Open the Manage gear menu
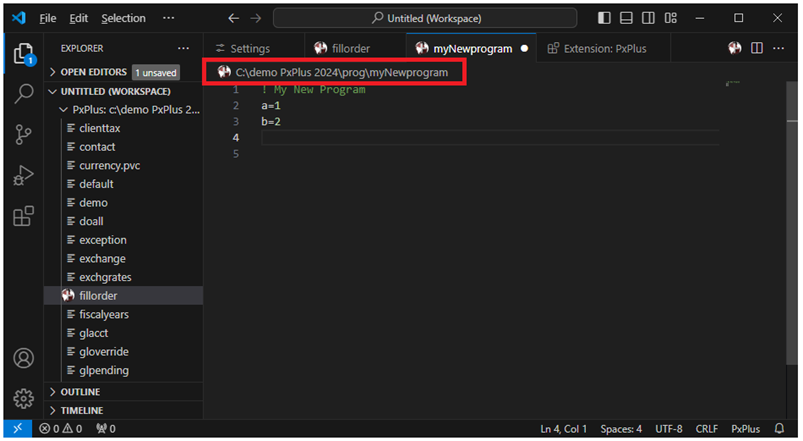803x441 pixels. click(x=22, y=397)
